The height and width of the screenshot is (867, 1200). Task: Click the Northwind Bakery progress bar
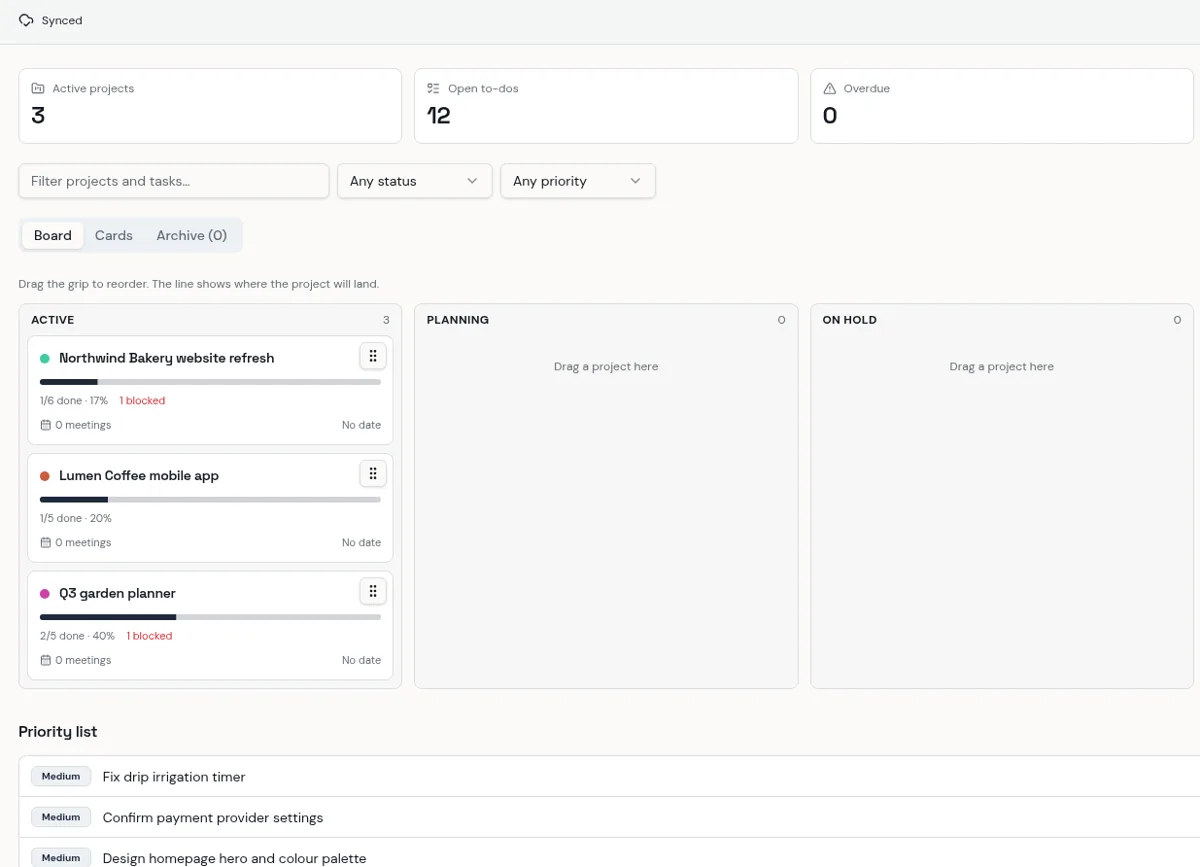210,382
